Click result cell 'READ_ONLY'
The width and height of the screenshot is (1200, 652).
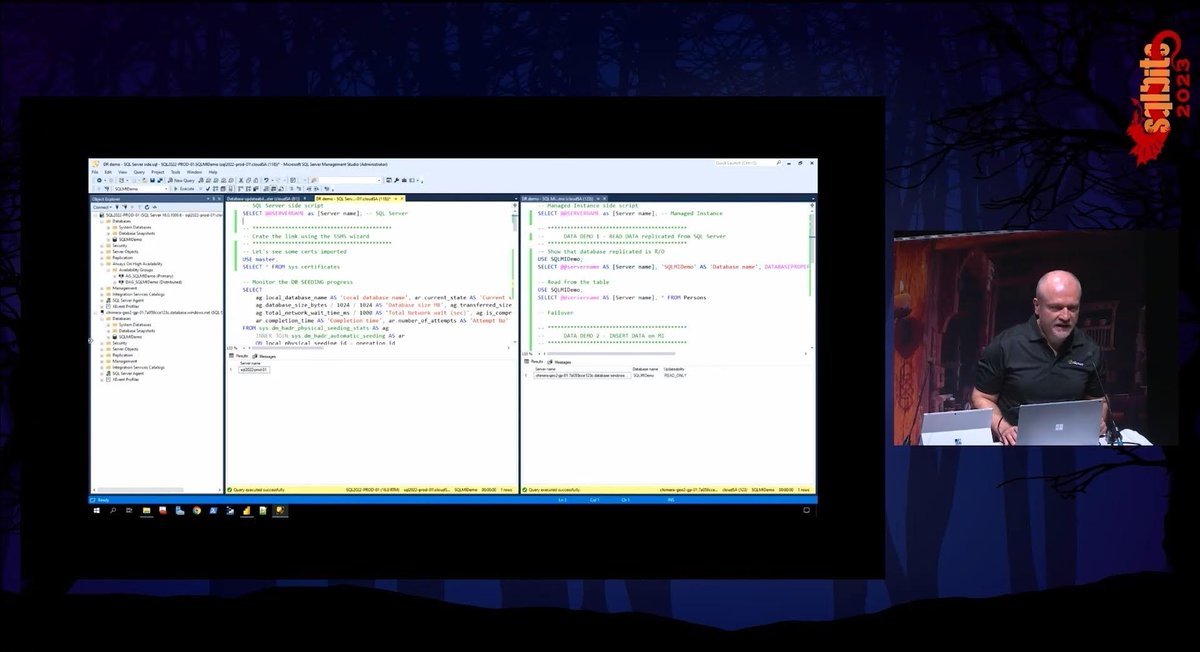[676, 376]
